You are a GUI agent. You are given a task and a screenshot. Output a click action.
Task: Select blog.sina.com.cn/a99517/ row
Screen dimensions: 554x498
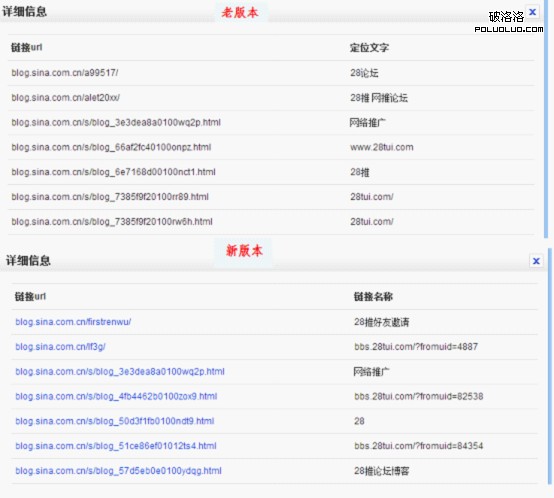coord(271,73)
